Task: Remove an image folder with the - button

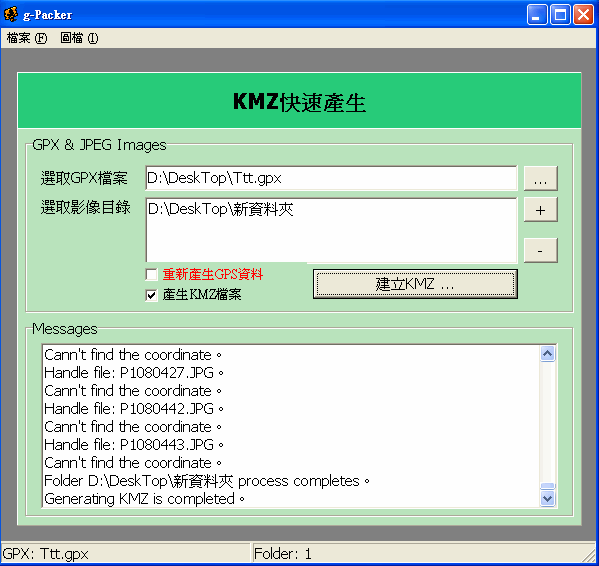Action: click(x=541, y=251)
